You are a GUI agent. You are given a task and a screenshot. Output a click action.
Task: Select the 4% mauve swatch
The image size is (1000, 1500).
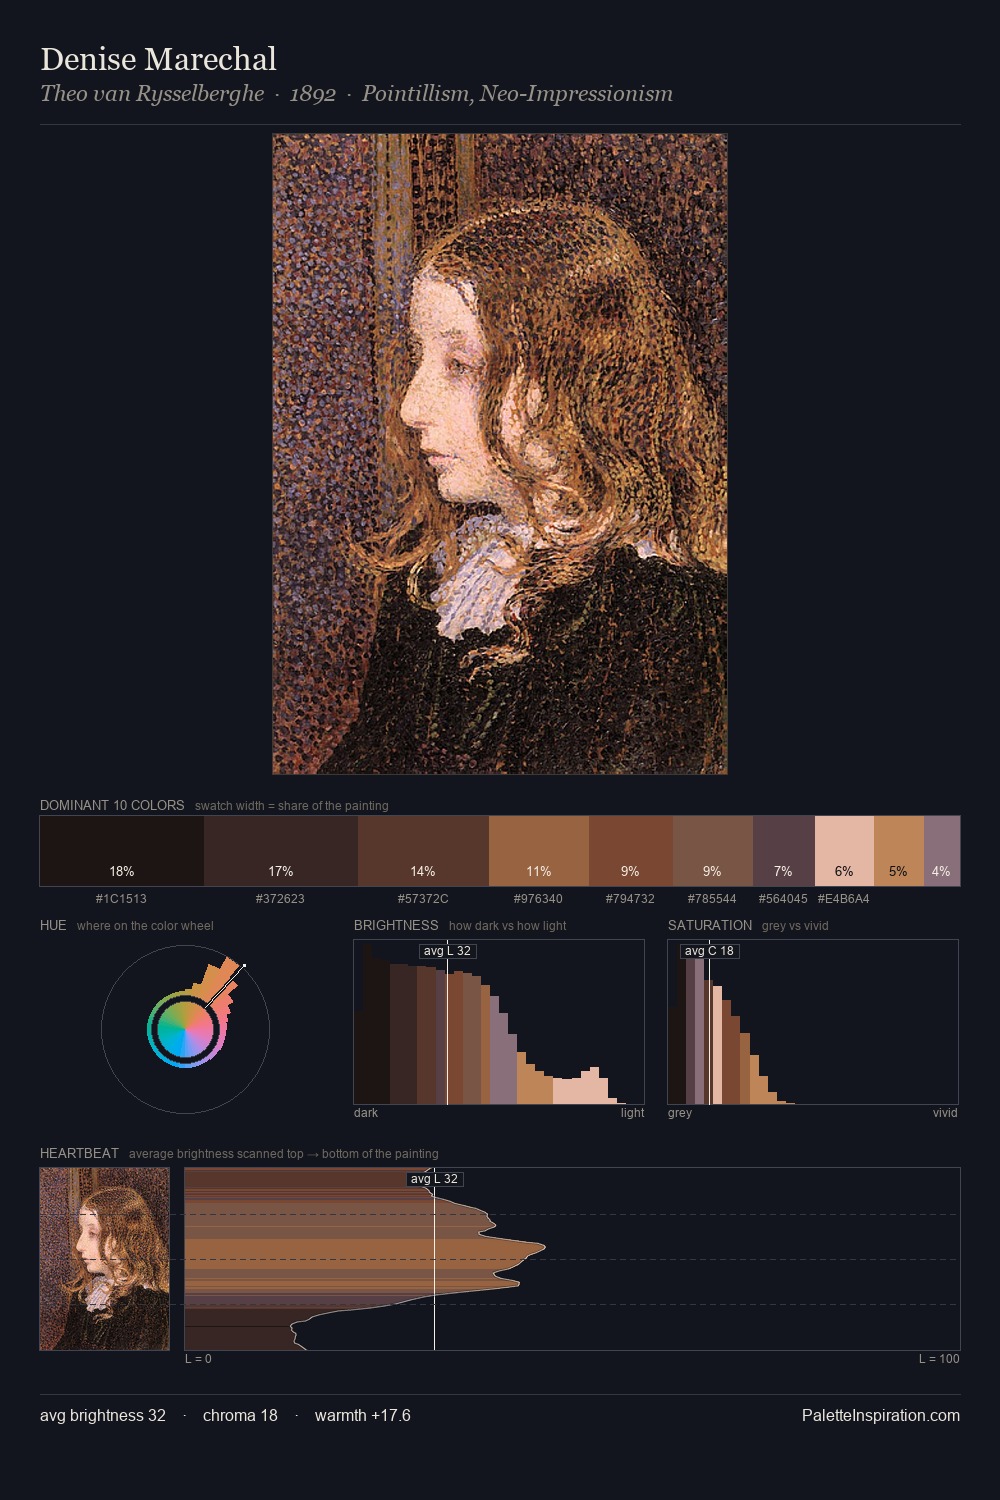(x=942, y=851)
